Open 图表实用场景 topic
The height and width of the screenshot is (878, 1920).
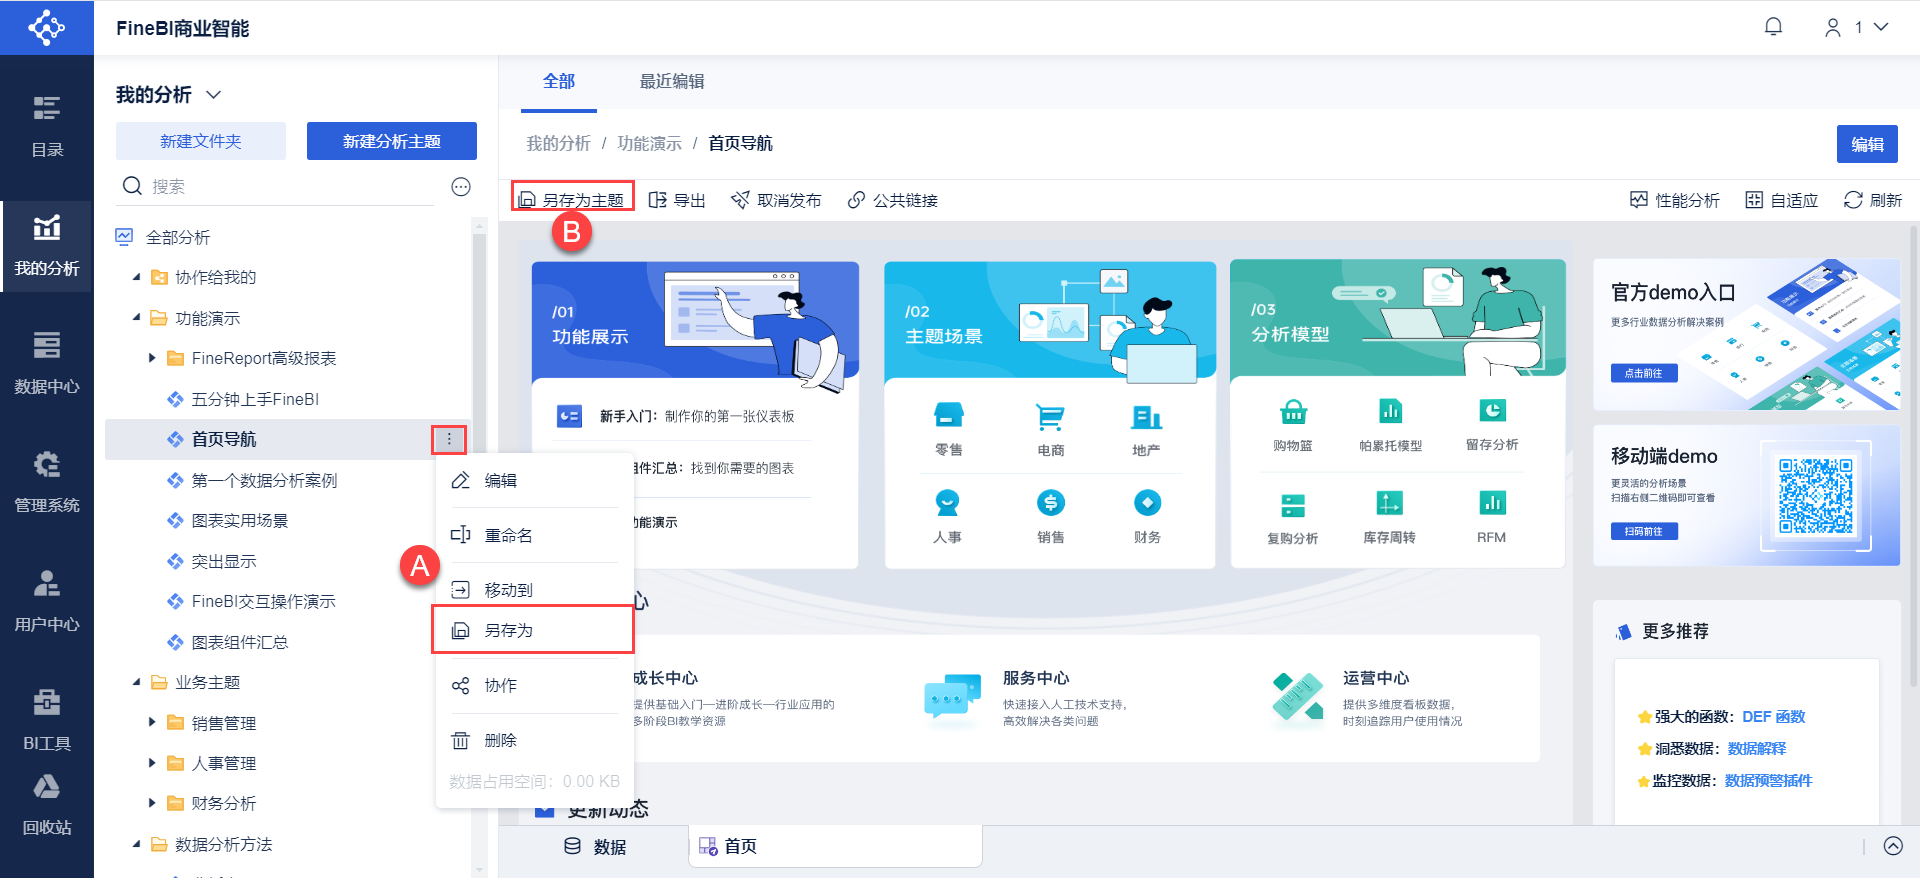240,520
